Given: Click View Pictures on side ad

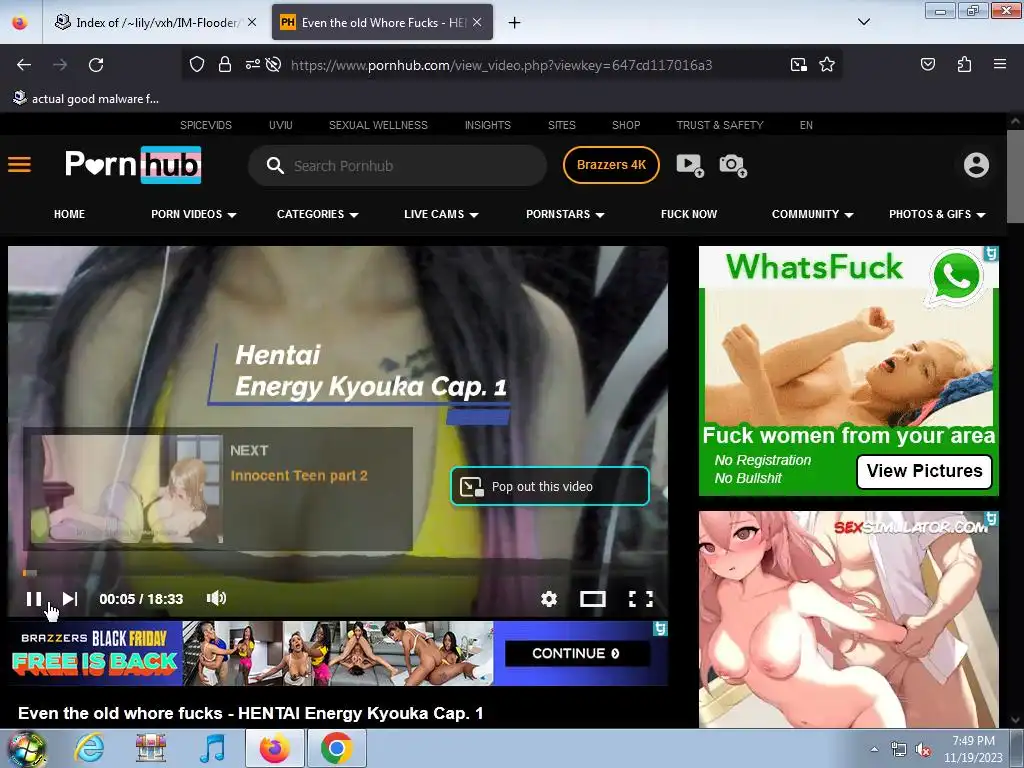Looking at the screenshot, I should point(924,471).
